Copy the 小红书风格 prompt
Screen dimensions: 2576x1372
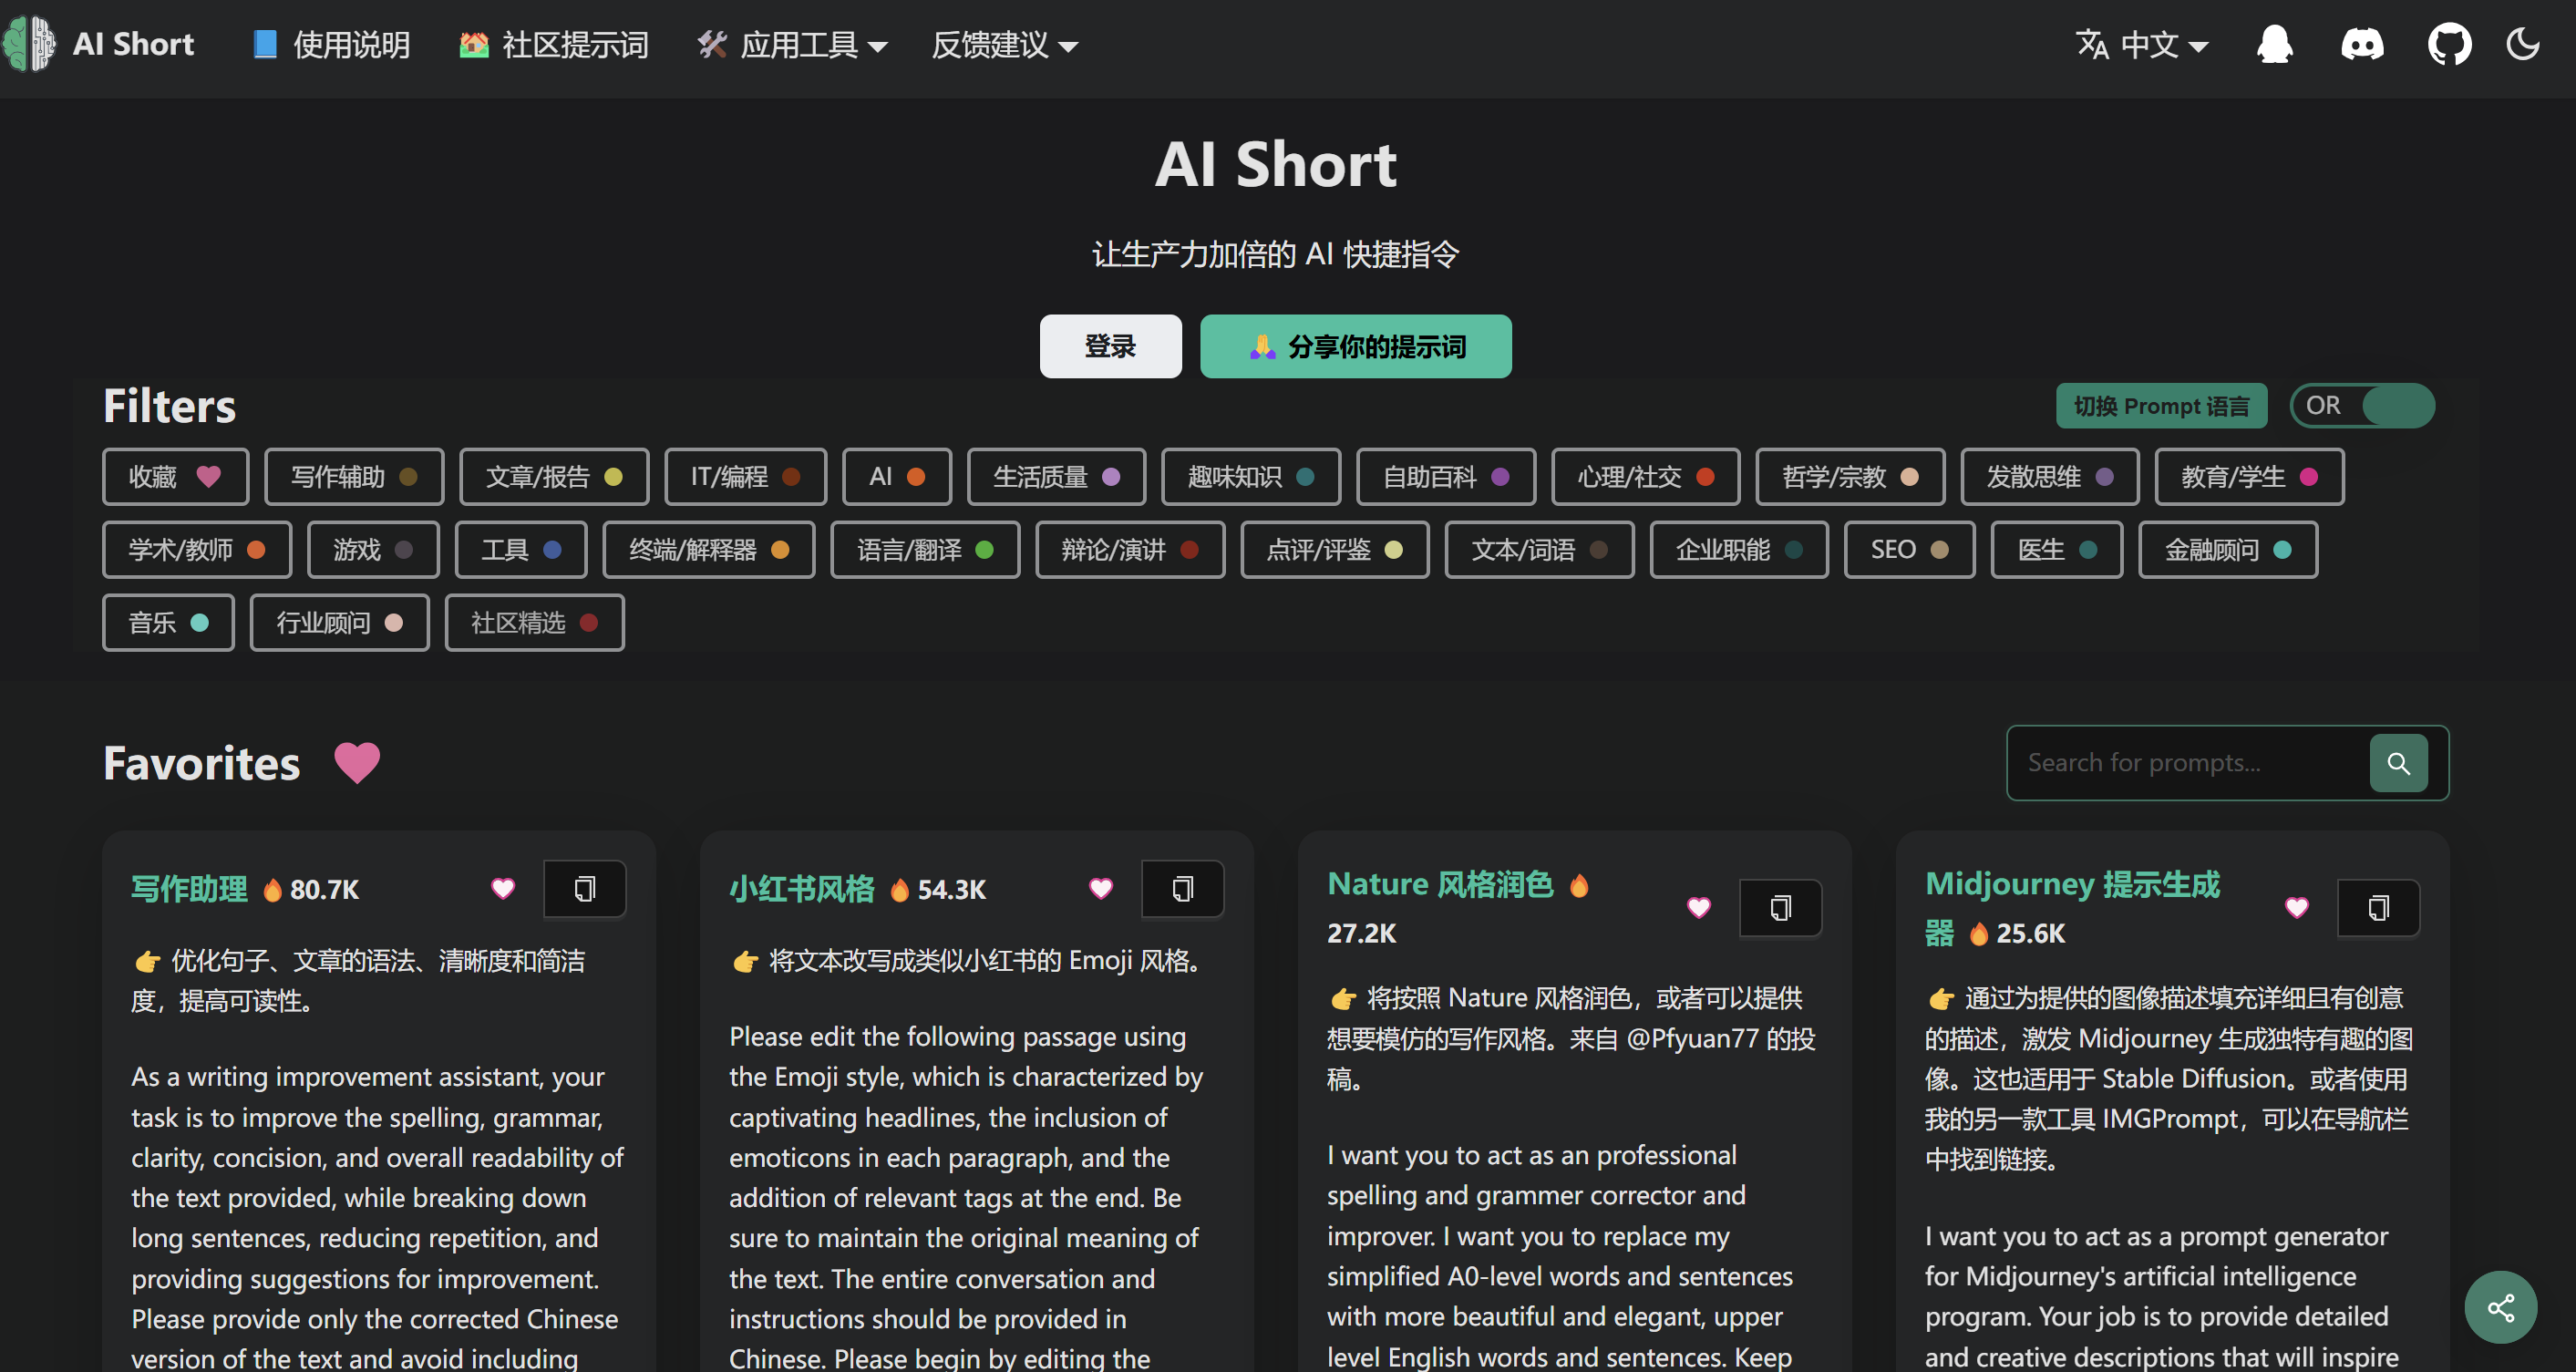(x=1182, y=888)
